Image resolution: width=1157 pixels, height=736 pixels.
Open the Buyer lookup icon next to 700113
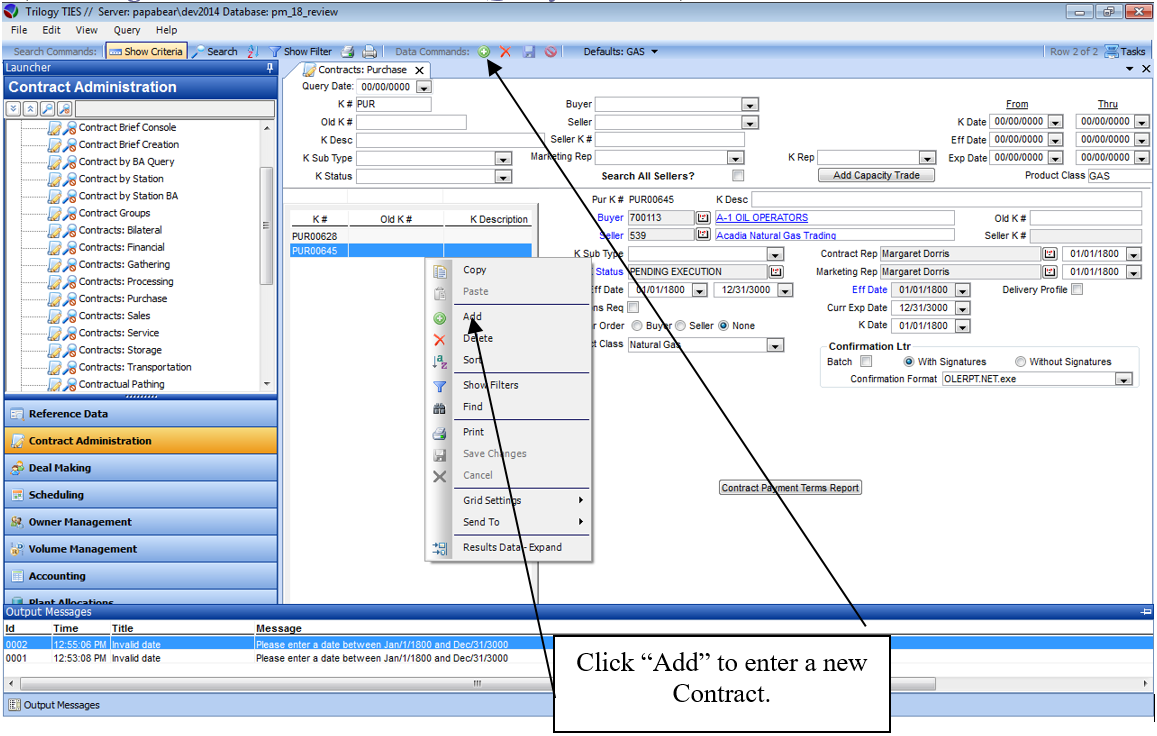[703, 218]
